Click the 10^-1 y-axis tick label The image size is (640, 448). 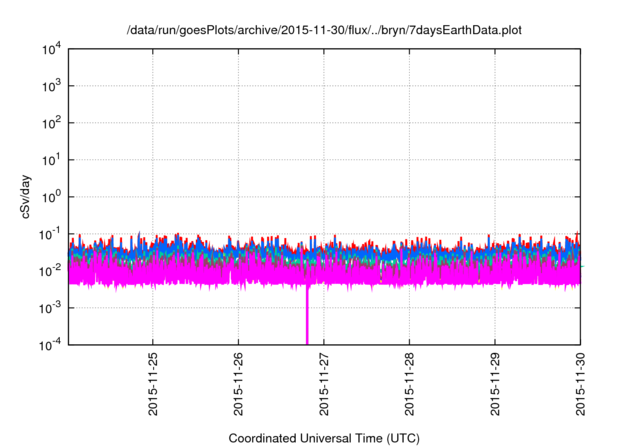[x=50, y=234]
